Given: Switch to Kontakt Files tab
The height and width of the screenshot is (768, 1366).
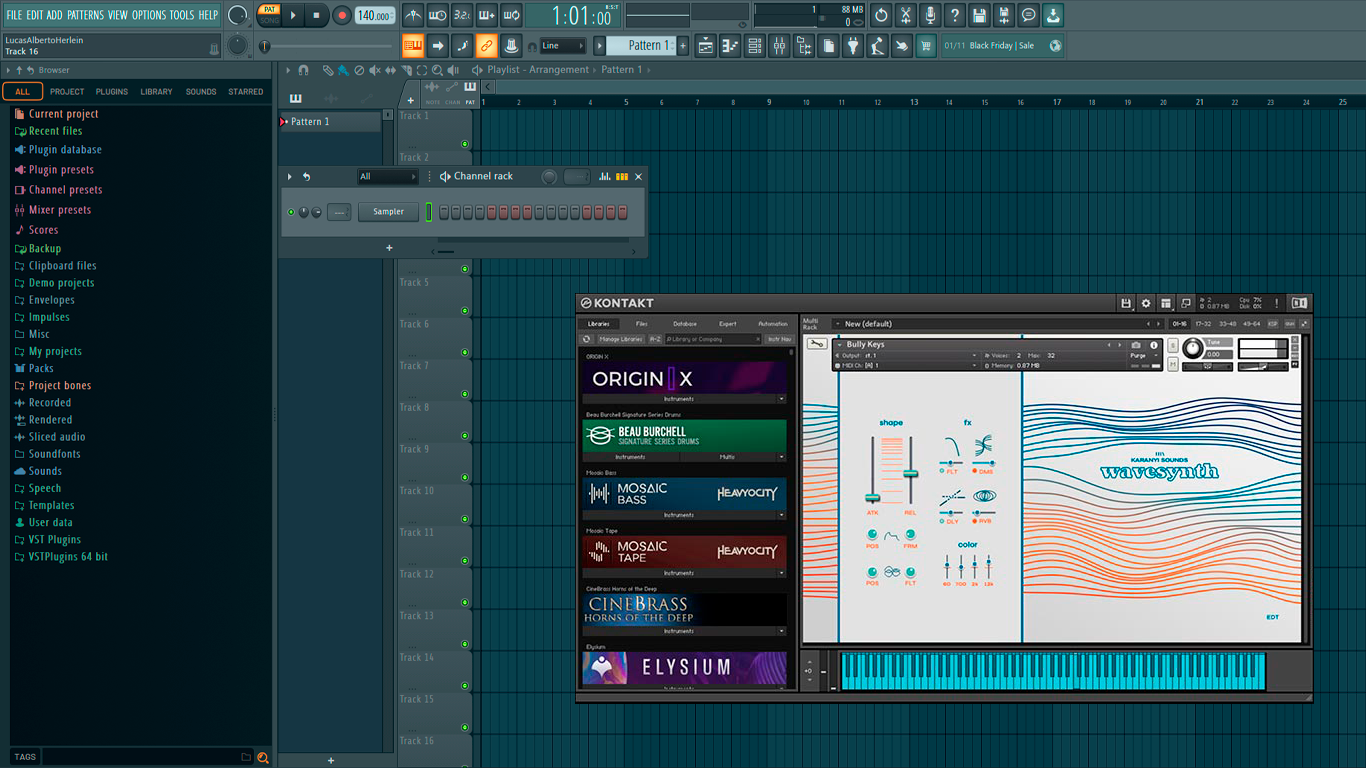Looking at the screenshot, I should 642,324.
